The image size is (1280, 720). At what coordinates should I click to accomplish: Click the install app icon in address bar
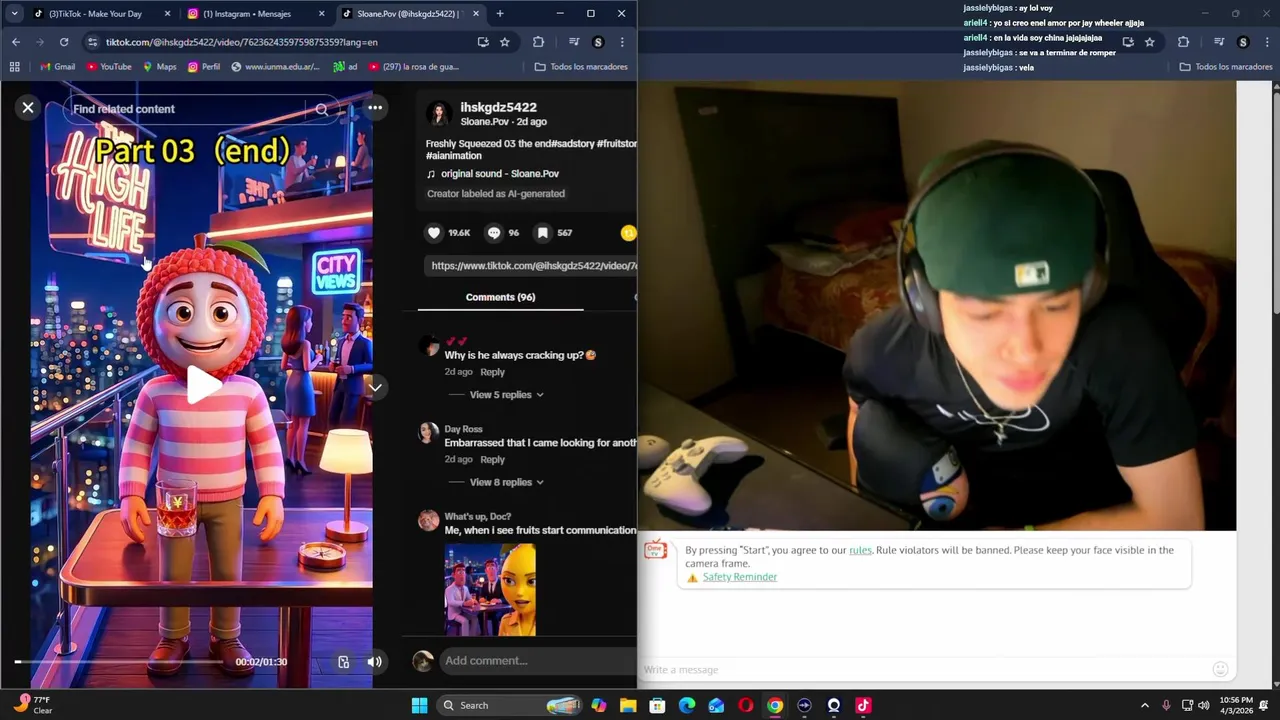point(483,42)
